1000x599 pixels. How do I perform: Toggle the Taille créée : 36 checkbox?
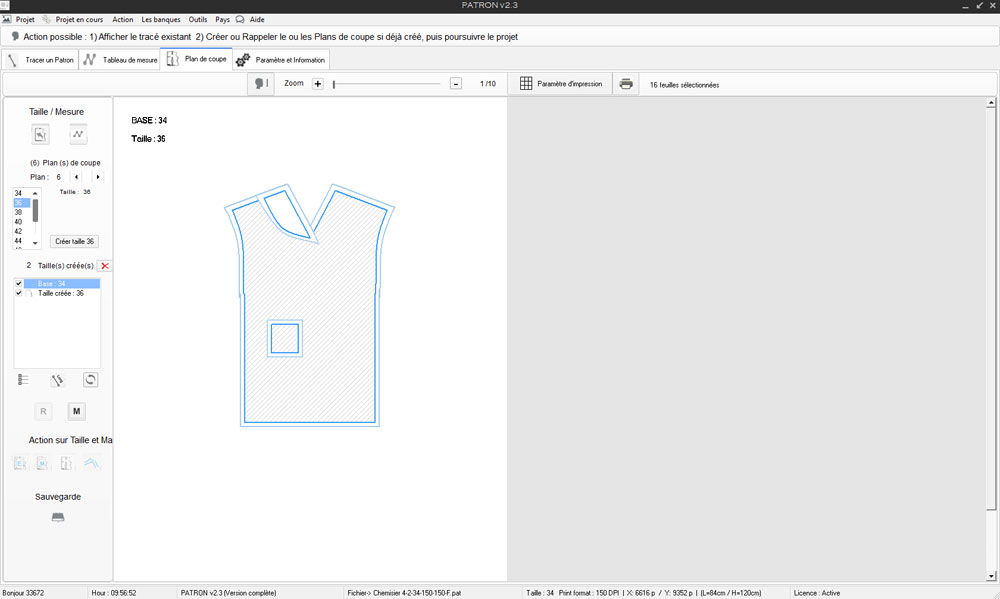click(19, 293)
